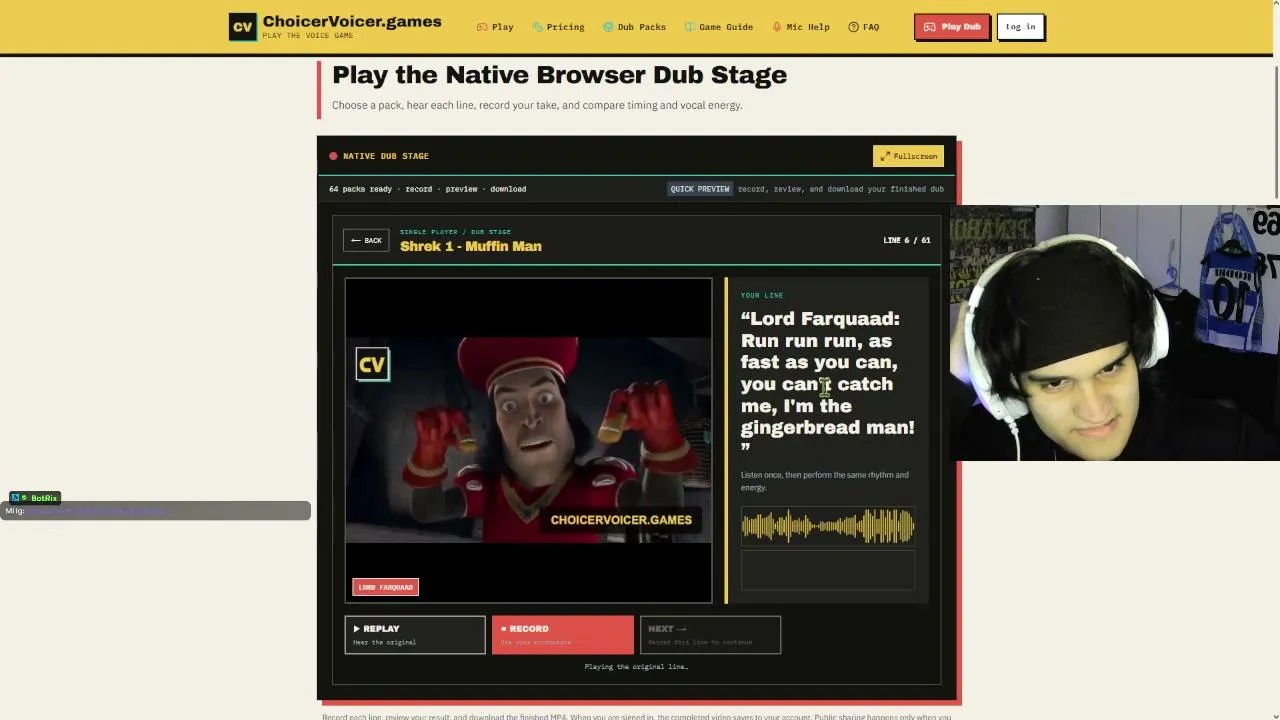Click the "Line 6 / 61" counter

coord(907,240)
